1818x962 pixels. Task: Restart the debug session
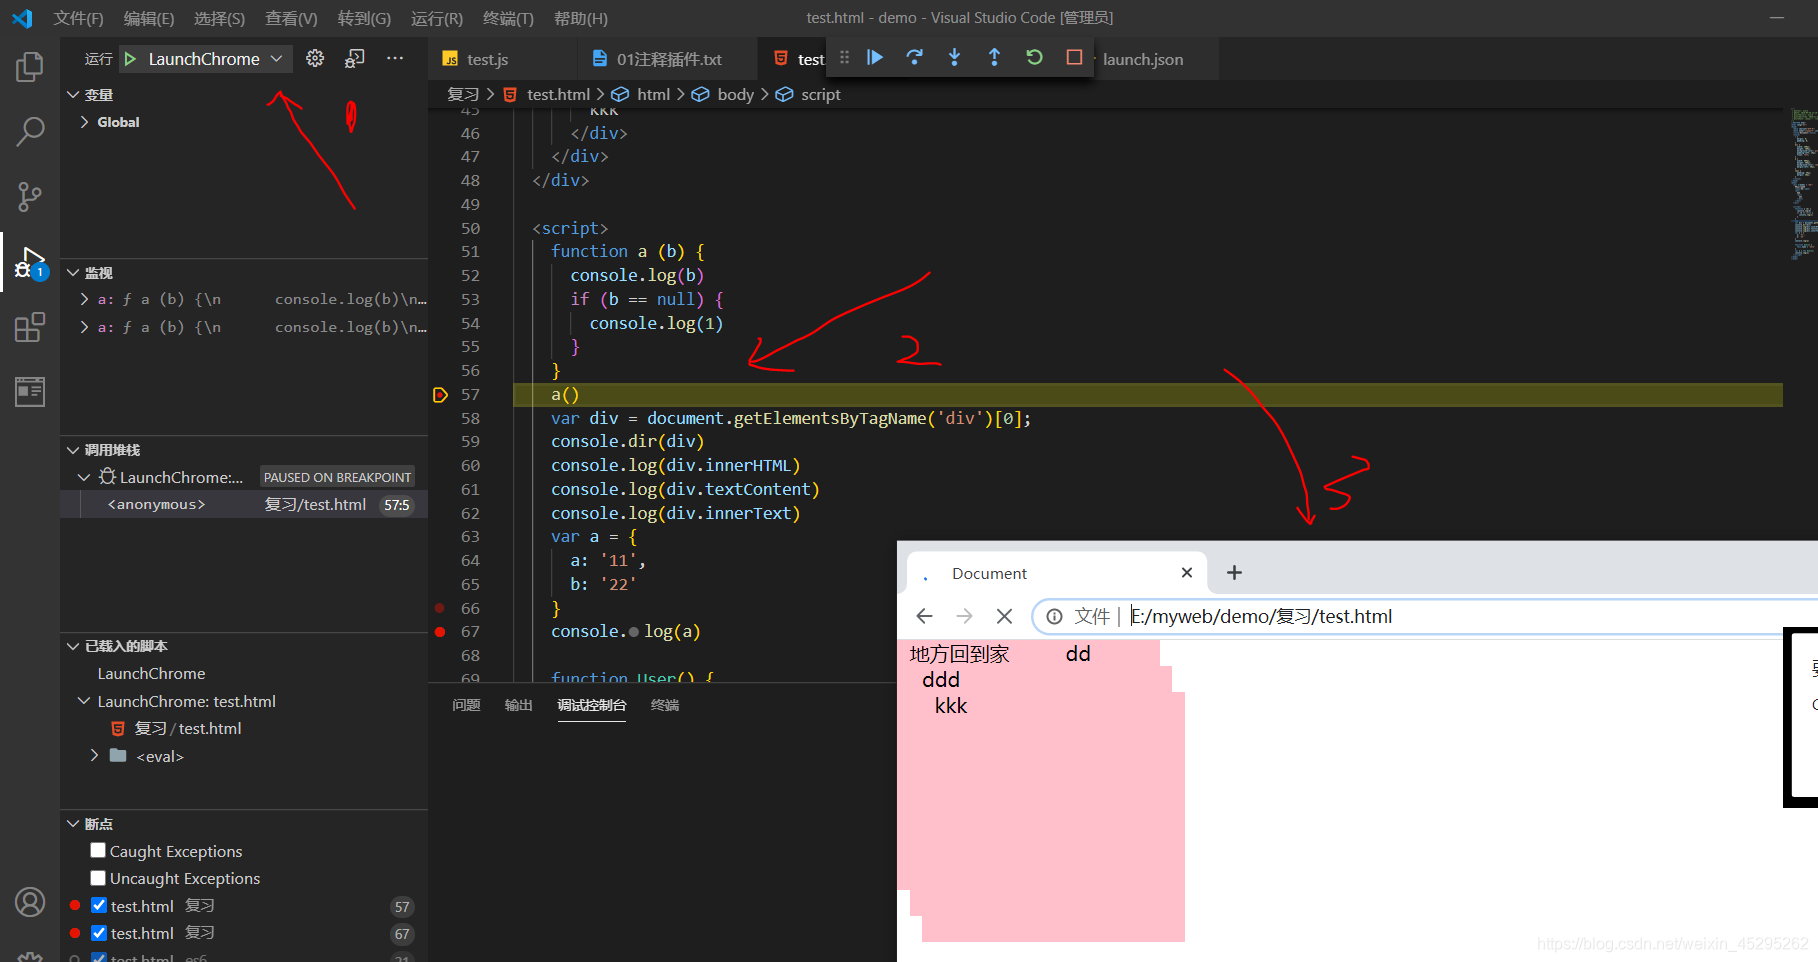pos(1034,57)
